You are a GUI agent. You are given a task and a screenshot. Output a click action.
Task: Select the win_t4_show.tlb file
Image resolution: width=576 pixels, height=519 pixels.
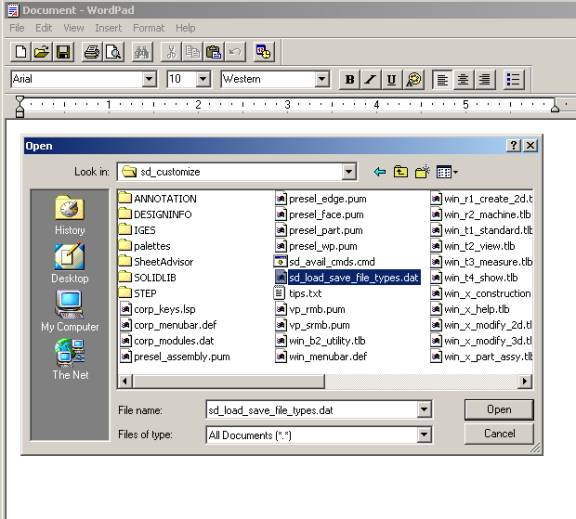474,278
